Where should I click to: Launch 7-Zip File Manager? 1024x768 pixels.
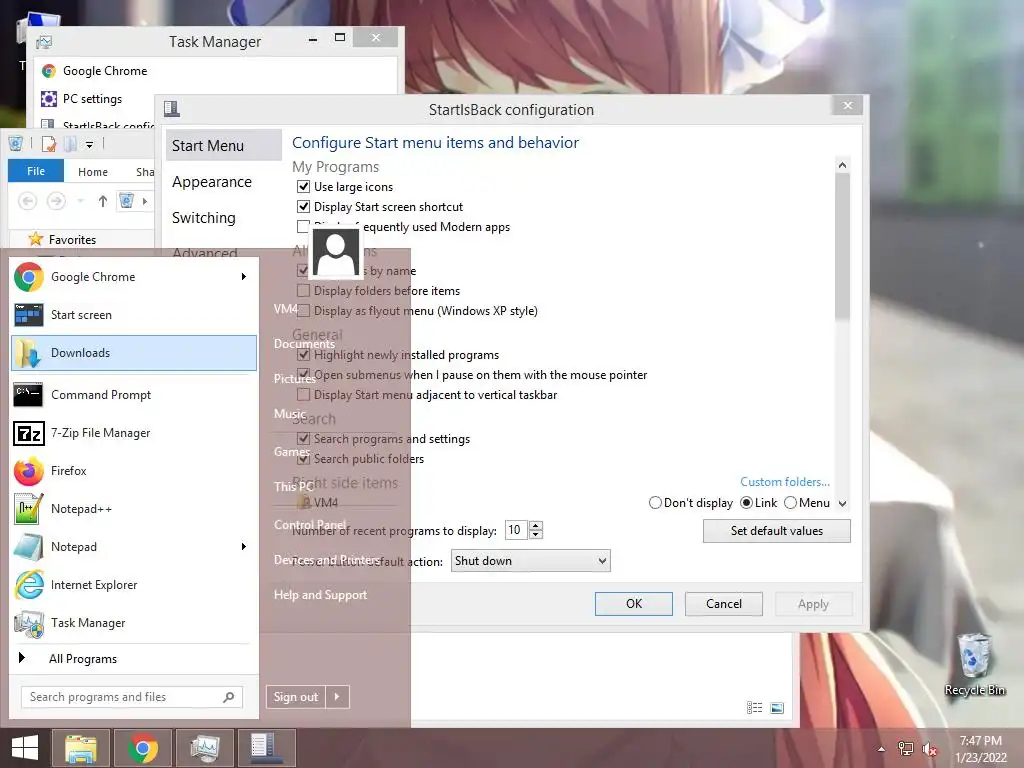tap(134, 432)
